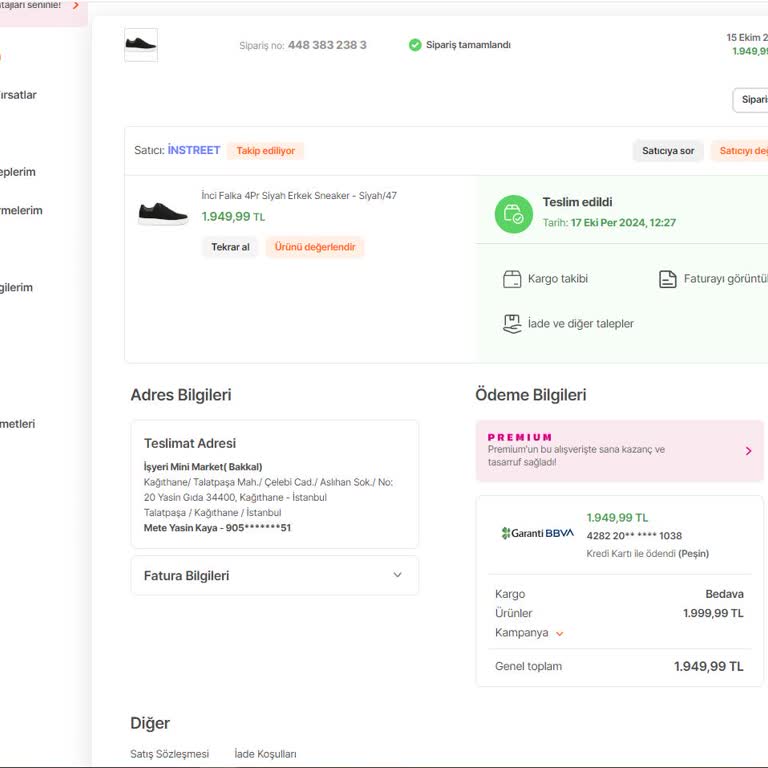Viewport: 768px width, 768px height.
Task: Click the product price 1.949,99 TL
Action: pos(233,216)
